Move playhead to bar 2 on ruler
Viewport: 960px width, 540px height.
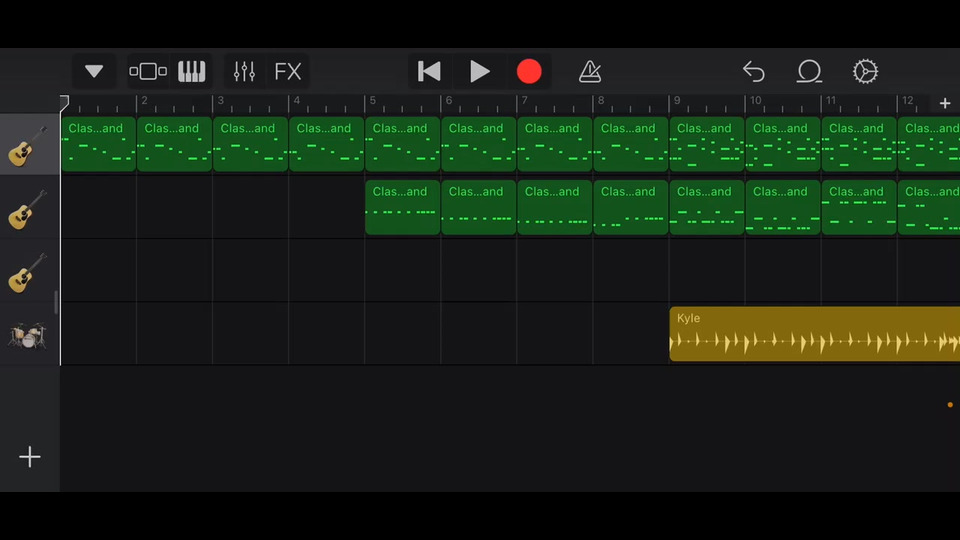[144, 100]
